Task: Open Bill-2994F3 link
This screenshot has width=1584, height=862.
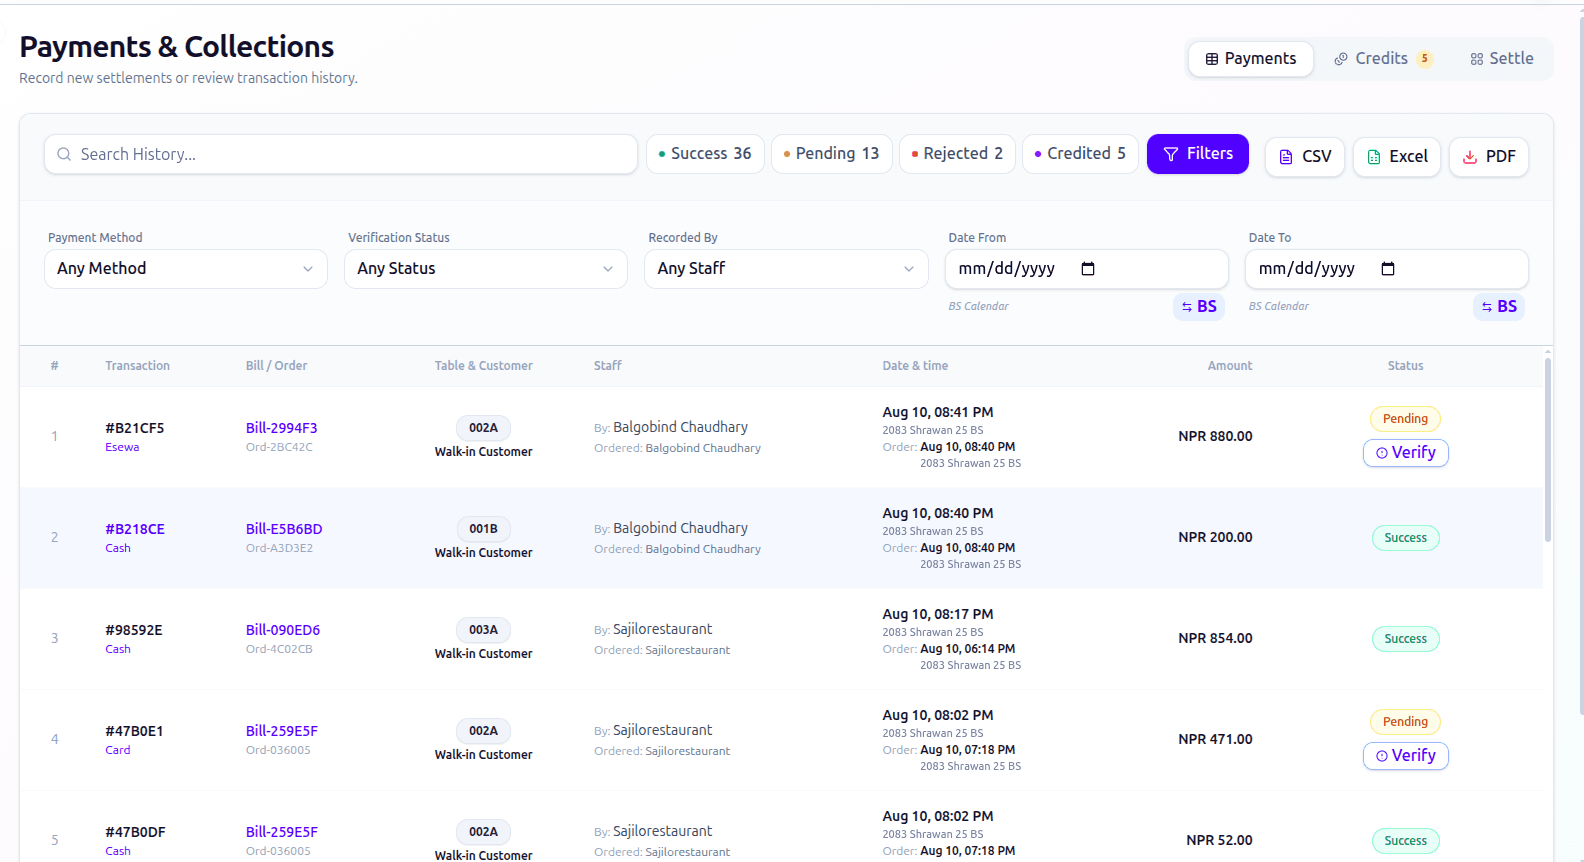Action: (281, 428)
